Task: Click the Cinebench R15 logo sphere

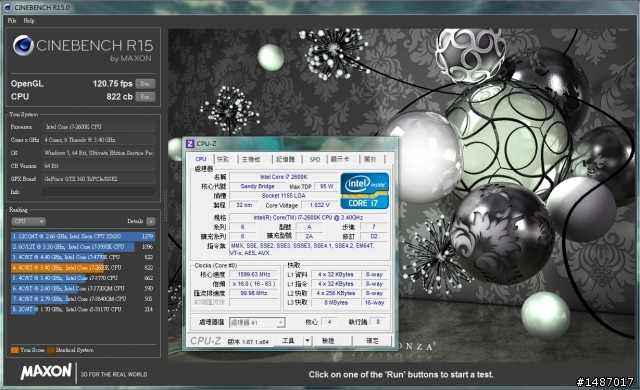Action: coord(23,45)
